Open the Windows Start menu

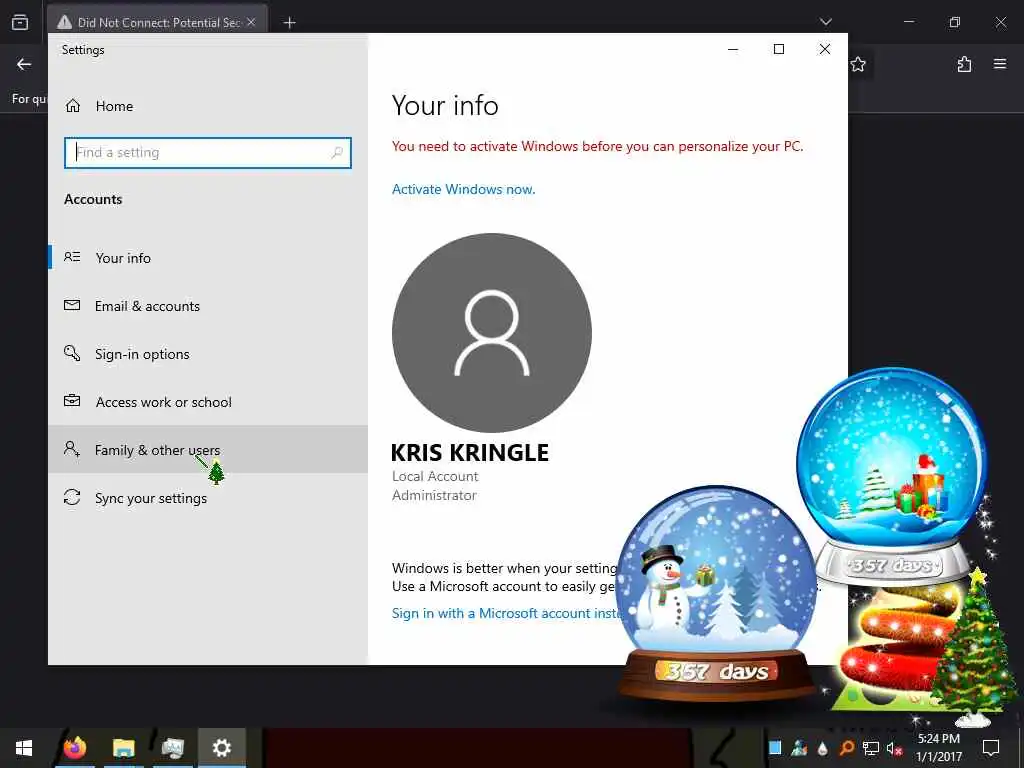24,748
